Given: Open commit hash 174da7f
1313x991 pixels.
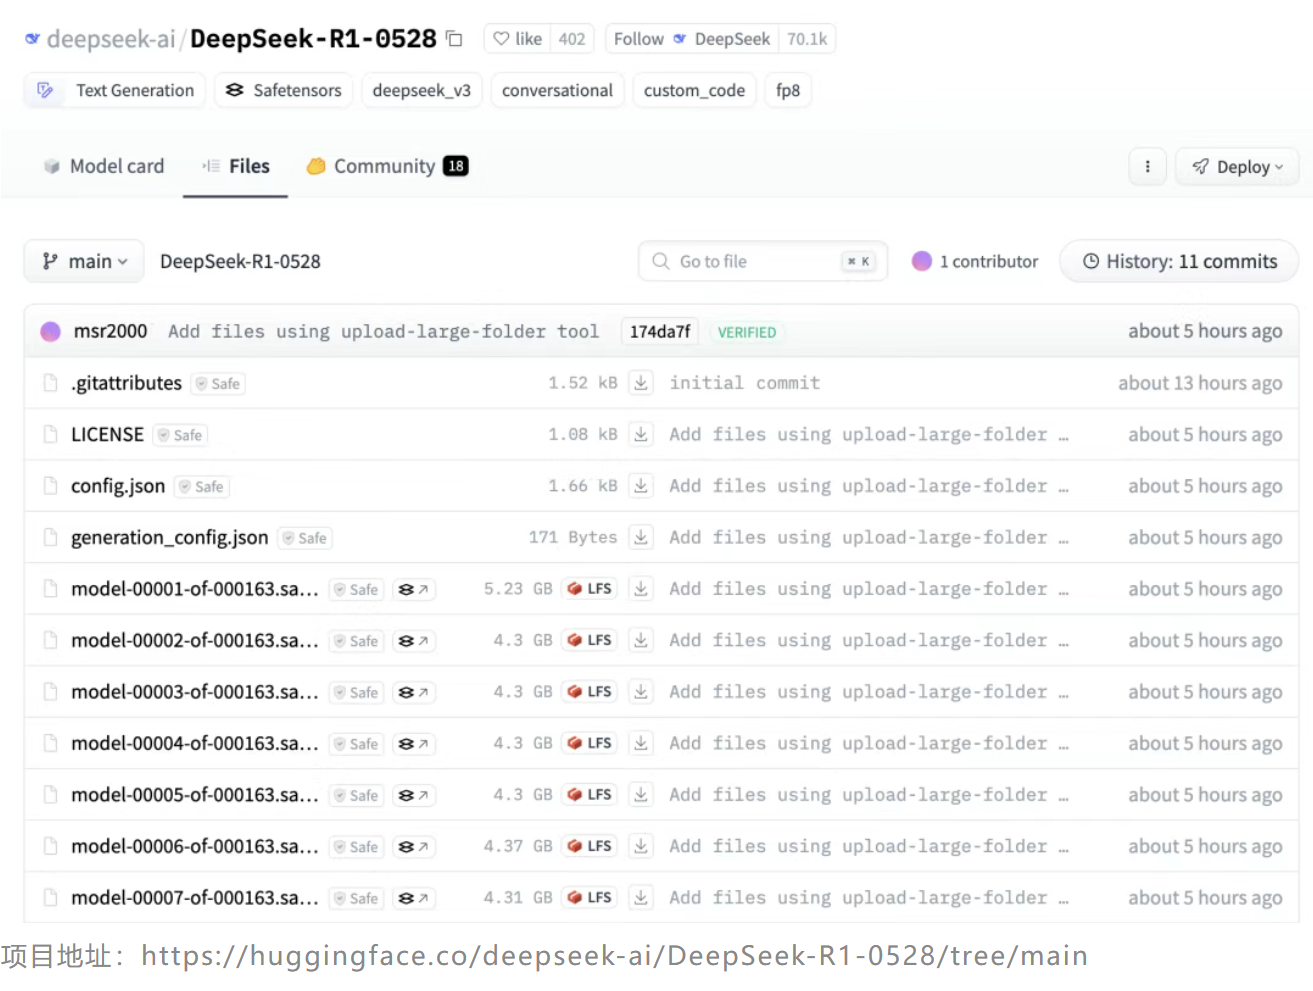Looking at the screenshot, I should 660,332.
